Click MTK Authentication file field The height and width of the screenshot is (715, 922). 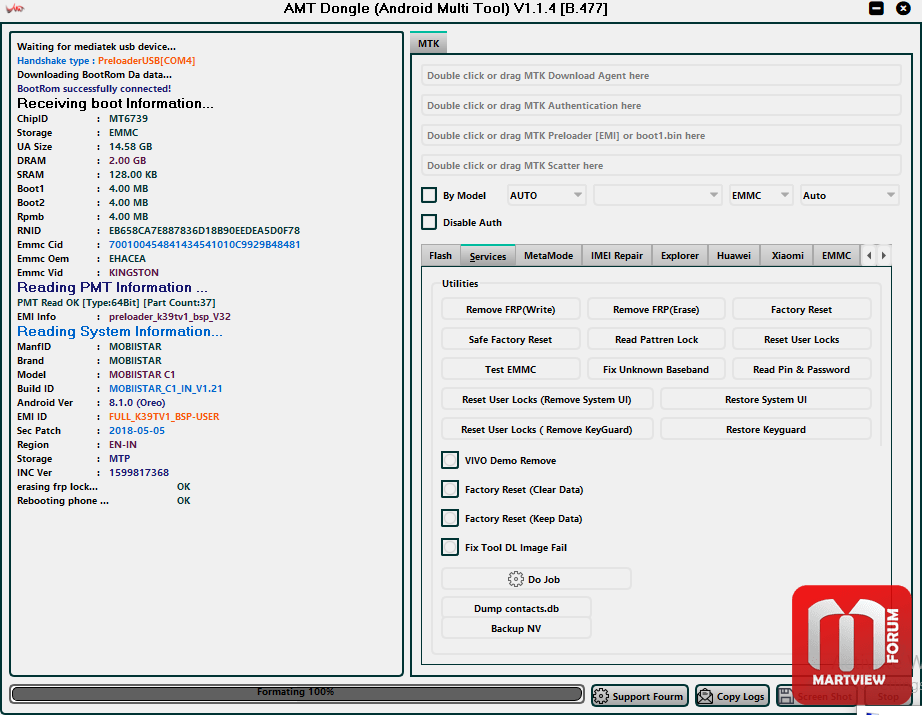point(661,105)
